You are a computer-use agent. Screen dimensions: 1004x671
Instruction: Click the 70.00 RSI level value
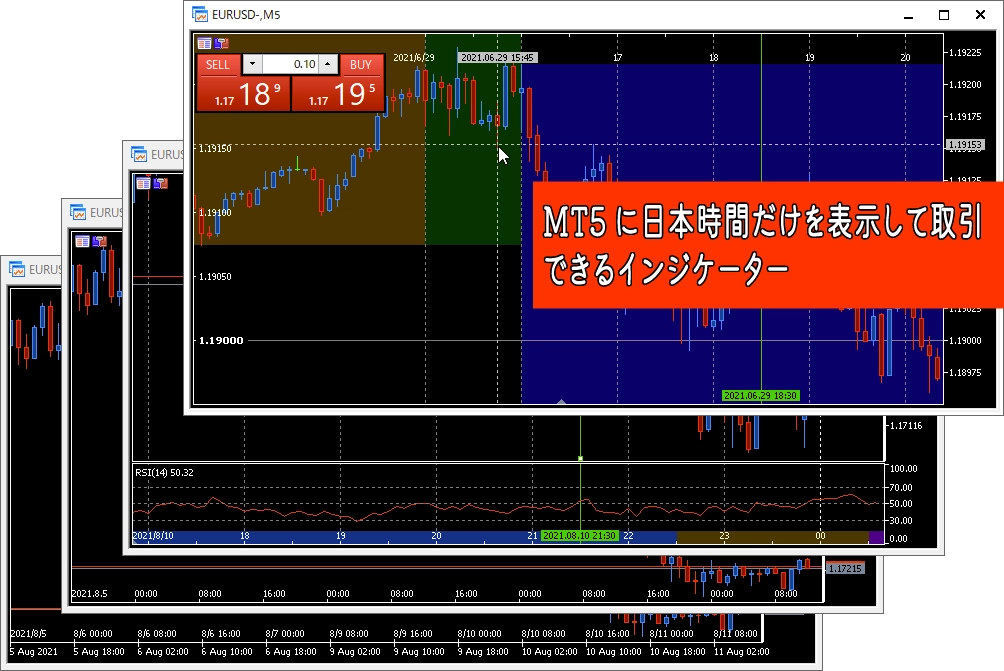(901, 487)
